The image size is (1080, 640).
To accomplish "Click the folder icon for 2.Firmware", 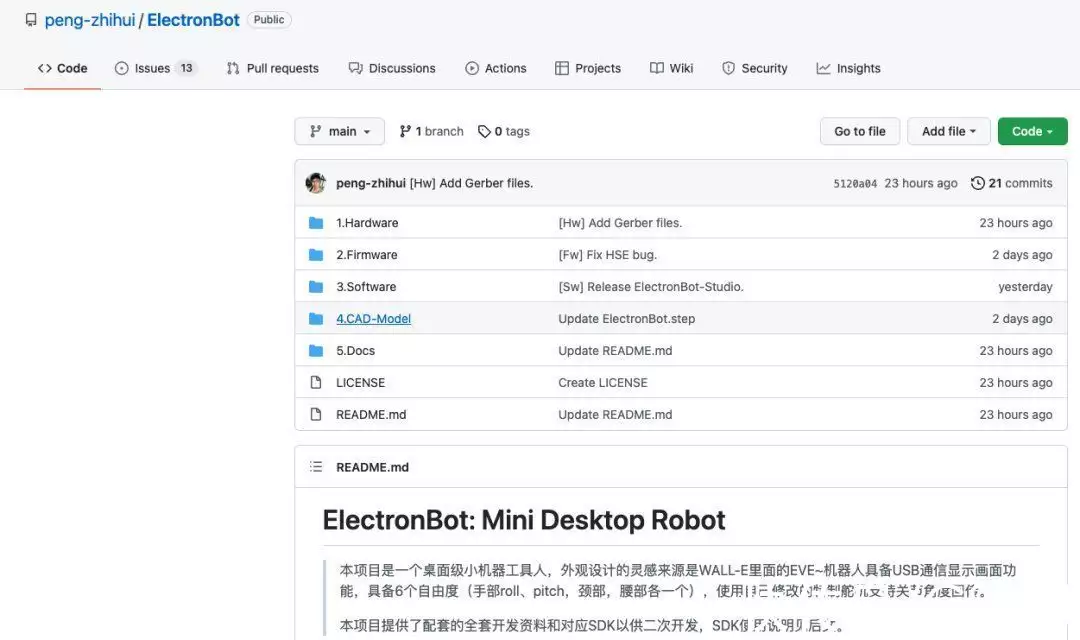I will pyautogui.click(x=316, y=255).
